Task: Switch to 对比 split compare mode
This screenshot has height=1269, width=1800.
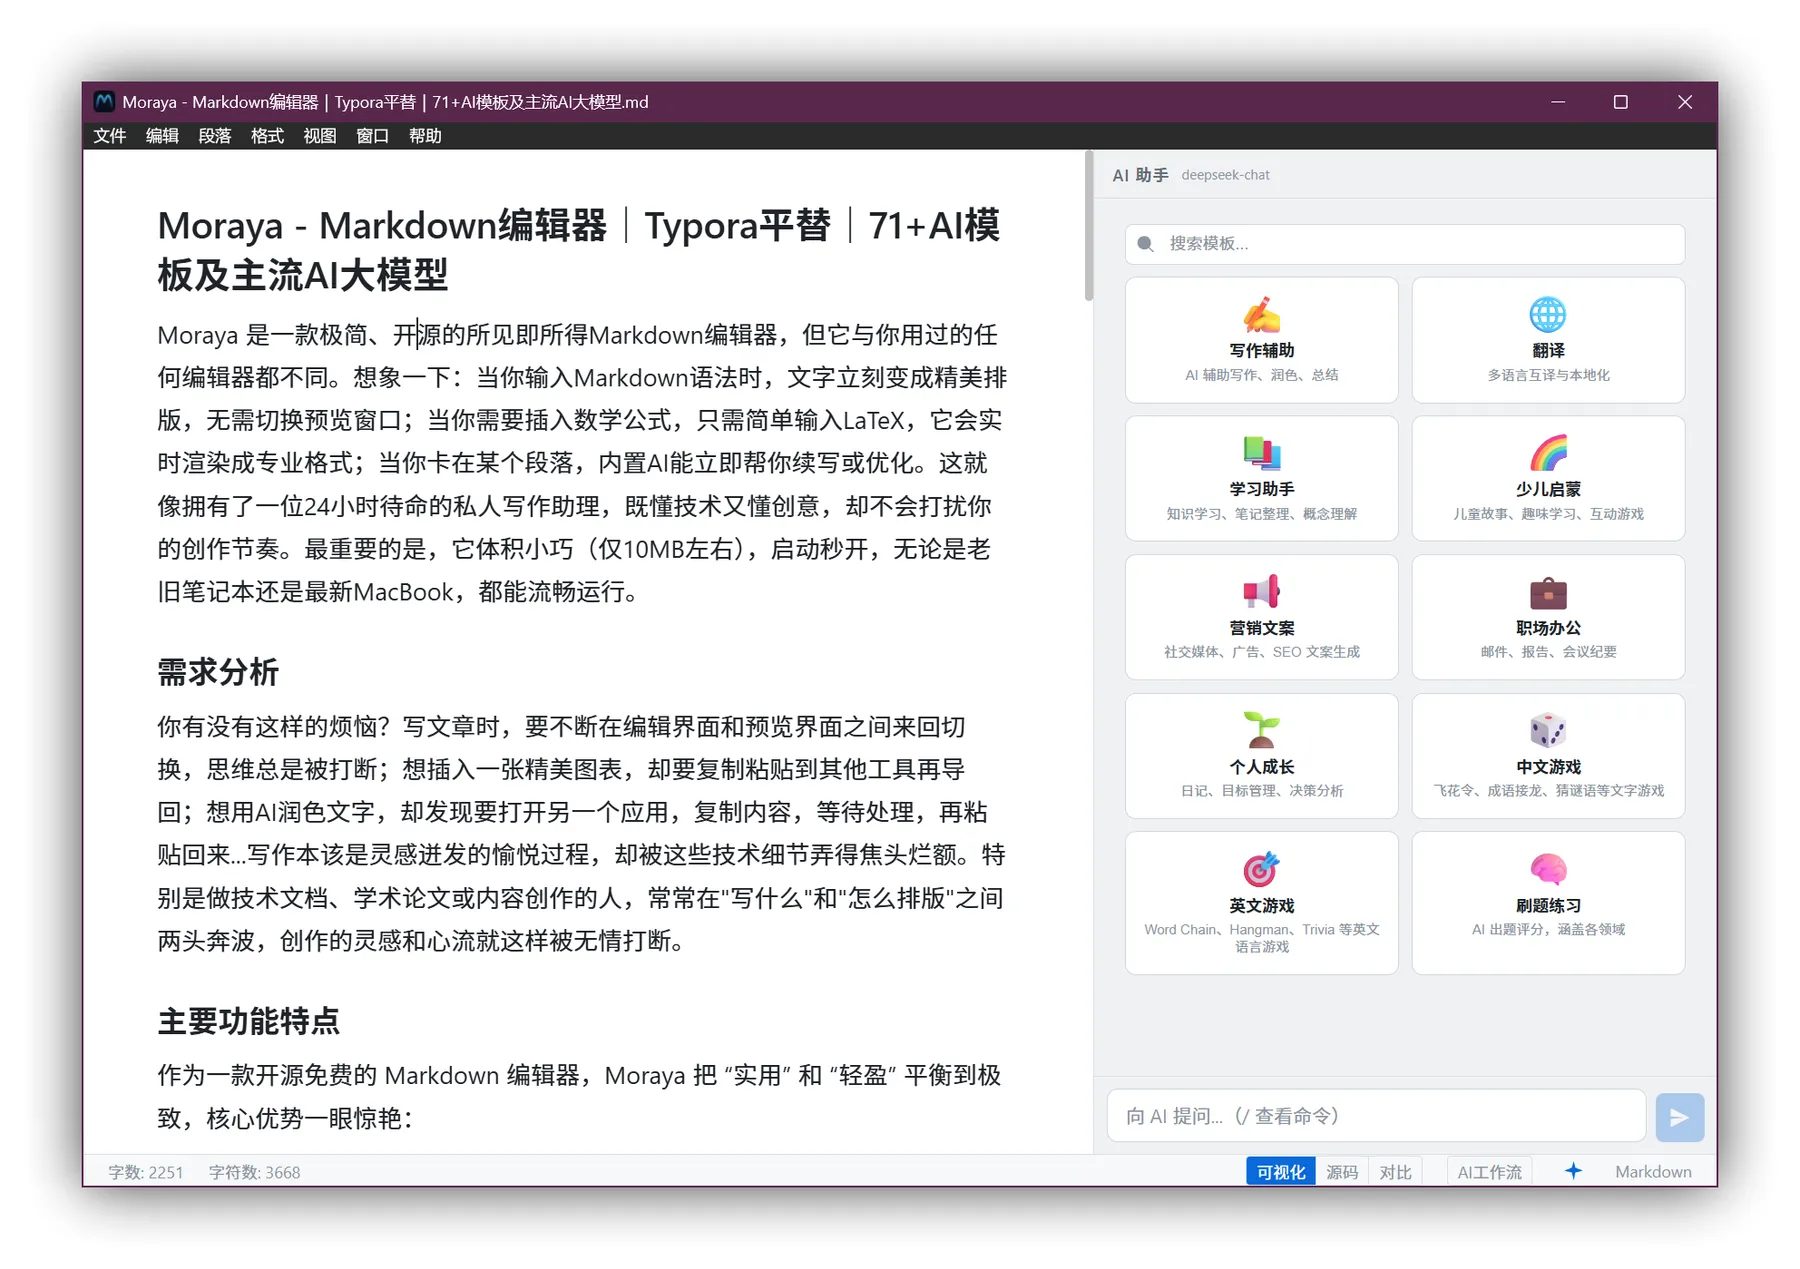Action: [1395, 1172]
